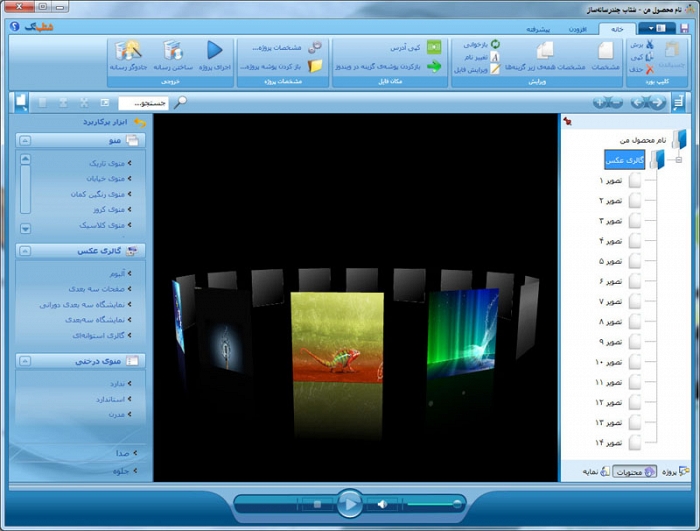The height and width of the screenshot is (531, 700).
Task: Collapse the منو (Menu) panel section
Action: tap(26, 141)
